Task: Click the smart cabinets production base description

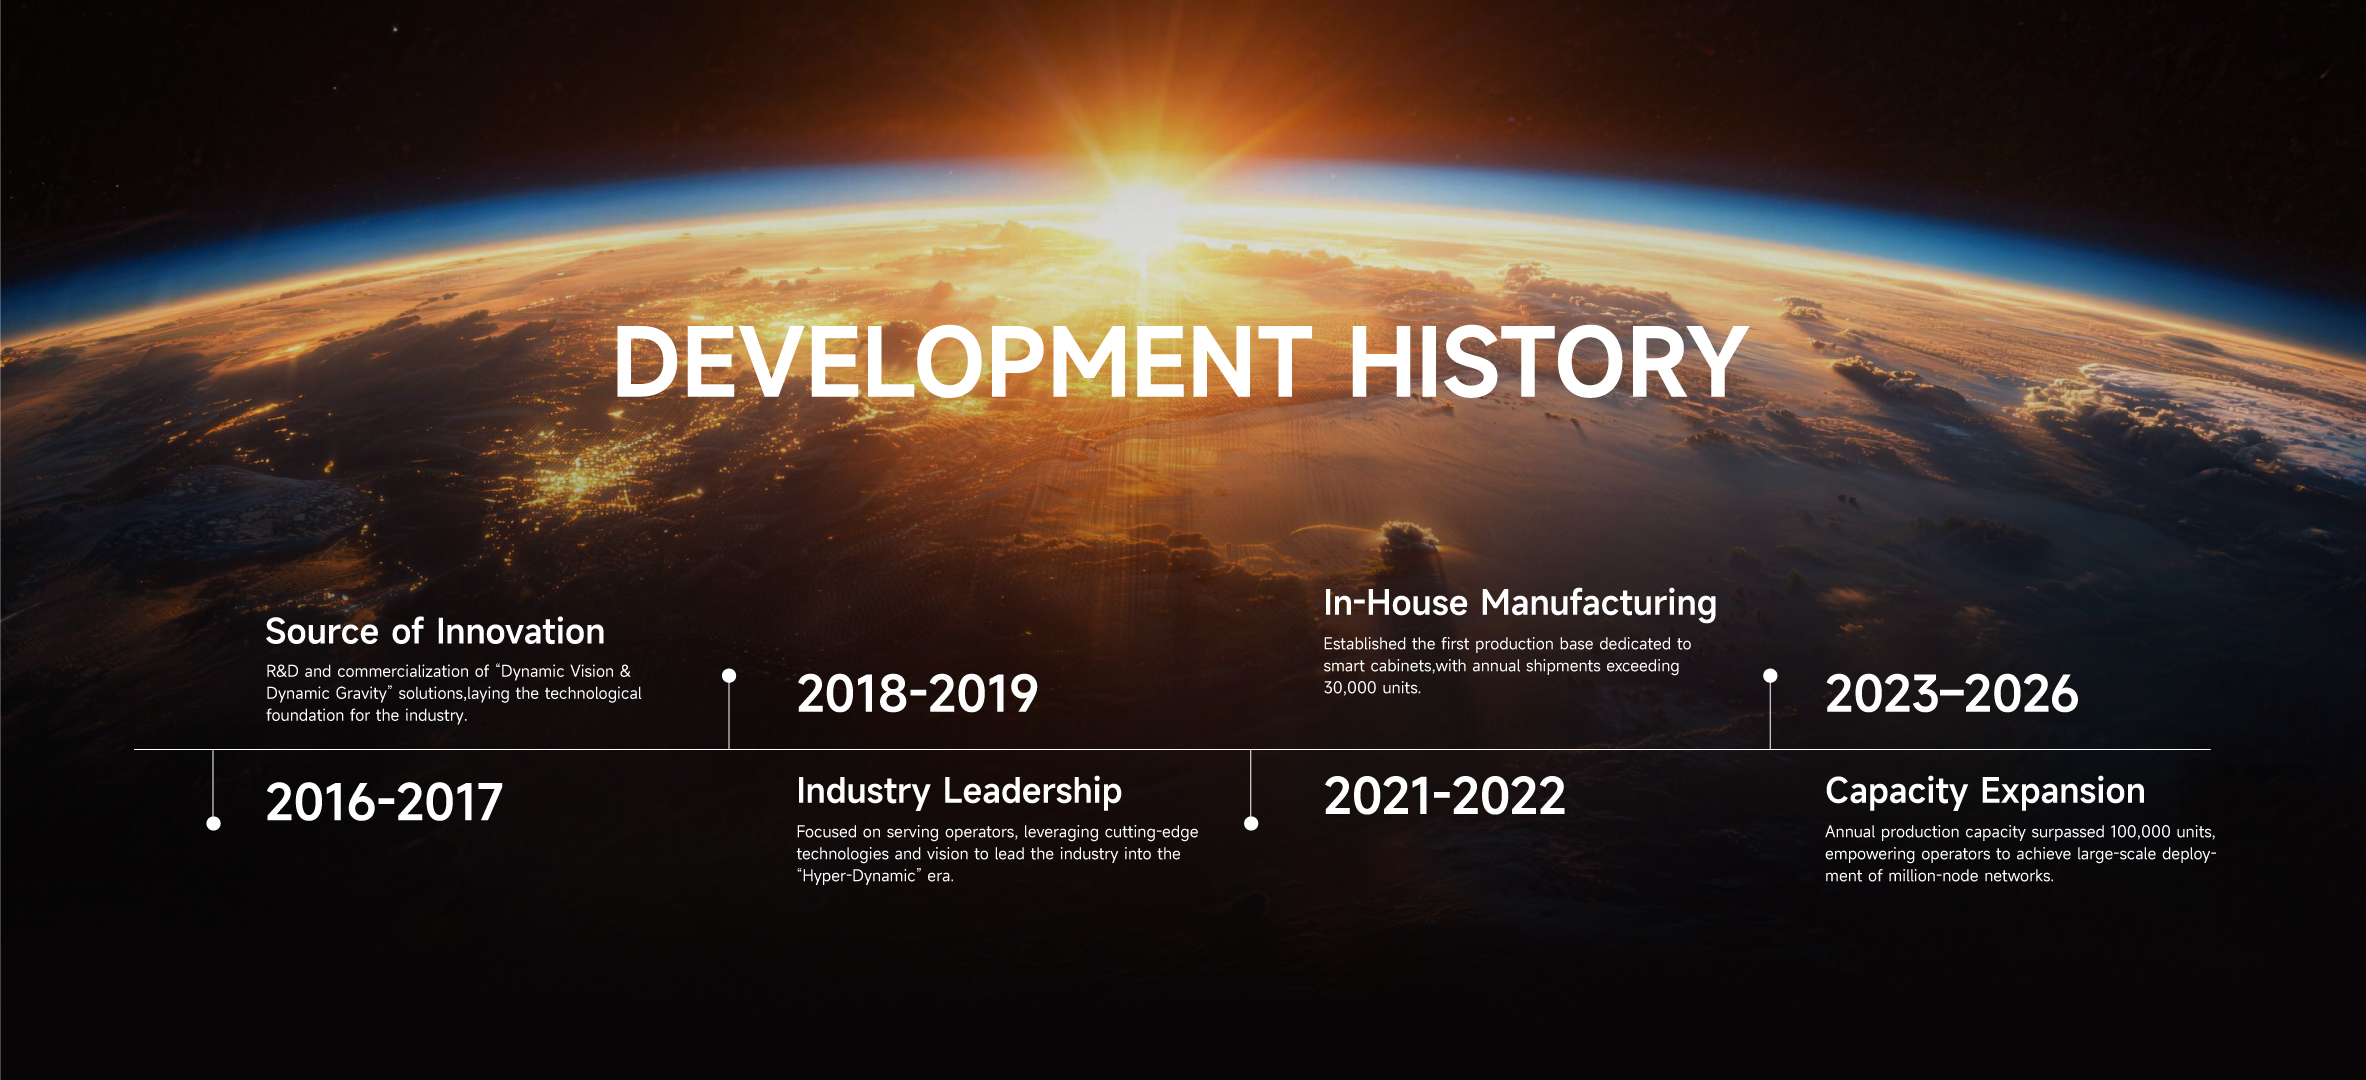Action: click(1506, 666)
